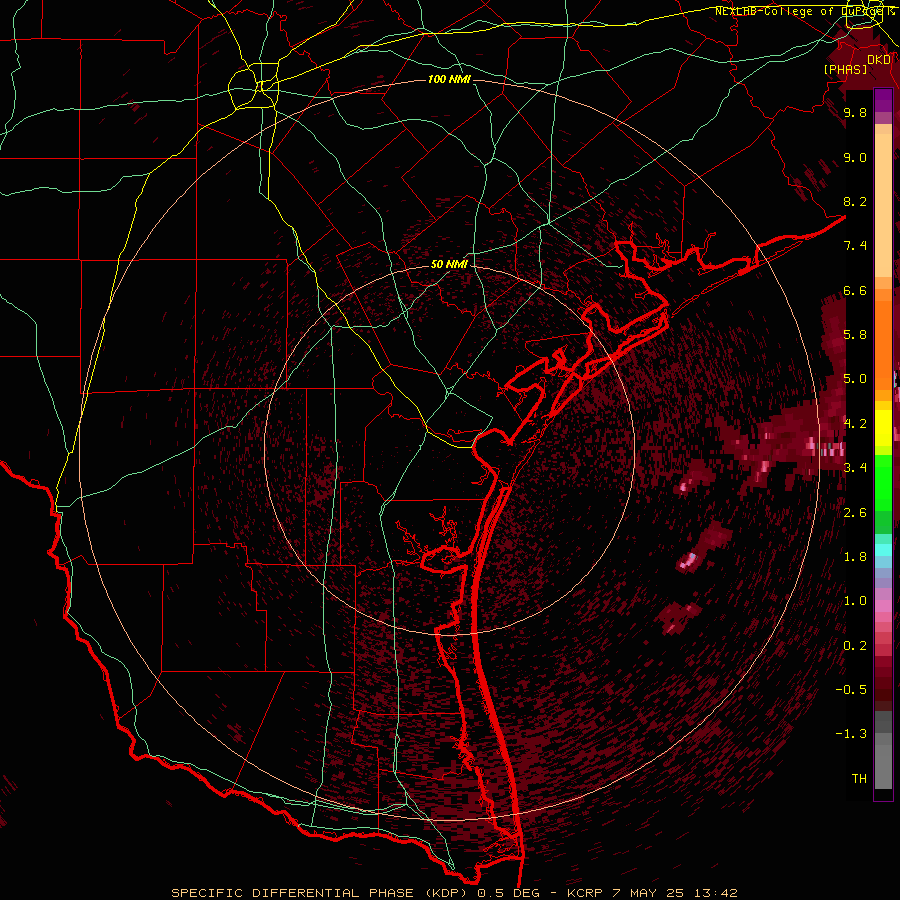
Task: Click the 3.4 value on the color scale
Action: pos(855,468)
